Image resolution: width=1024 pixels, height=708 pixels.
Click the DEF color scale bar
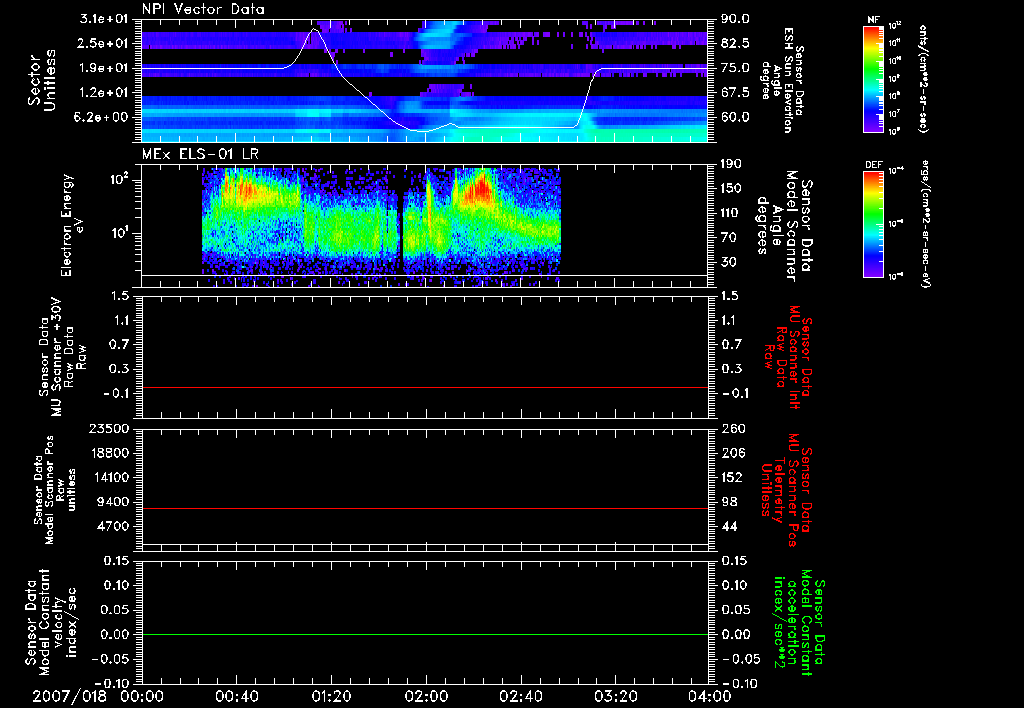coord(873,224)
